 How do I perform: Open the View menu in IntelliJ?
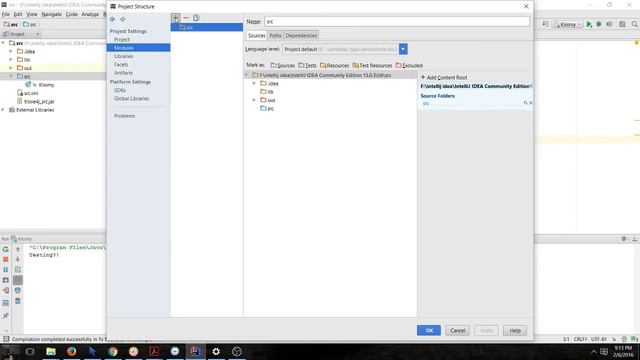pos(32,14)
